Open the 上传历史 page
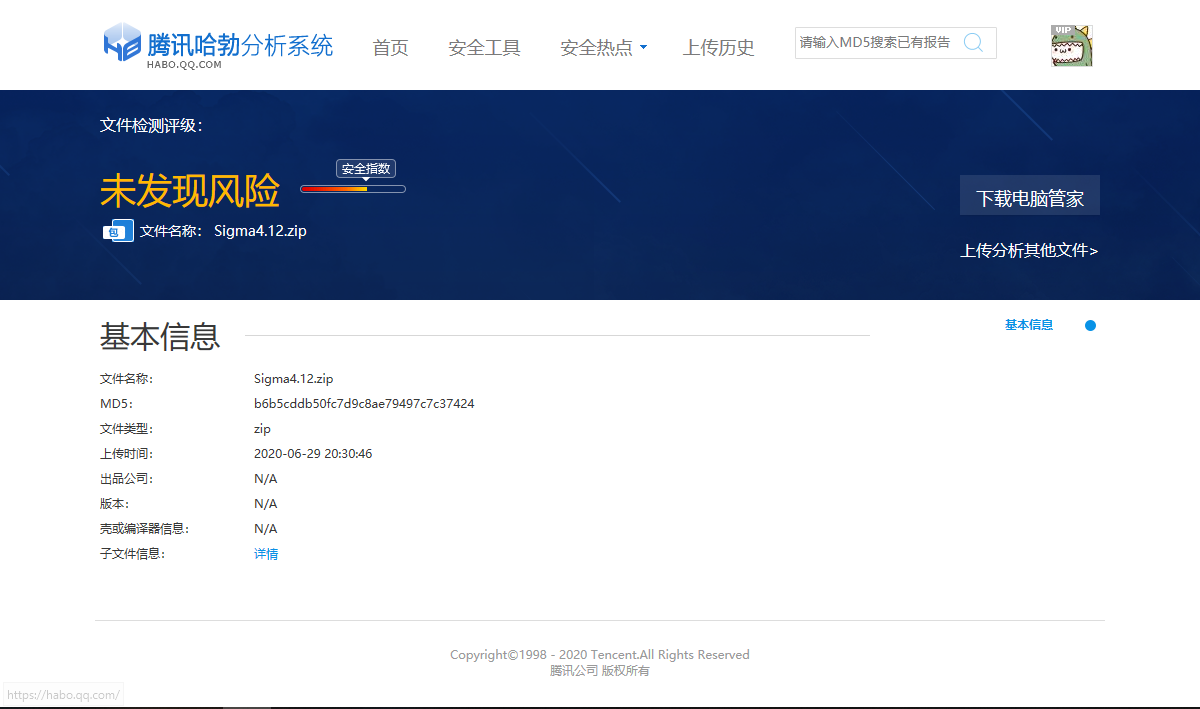The image size is (1200, 709). (x=718, y=48)
